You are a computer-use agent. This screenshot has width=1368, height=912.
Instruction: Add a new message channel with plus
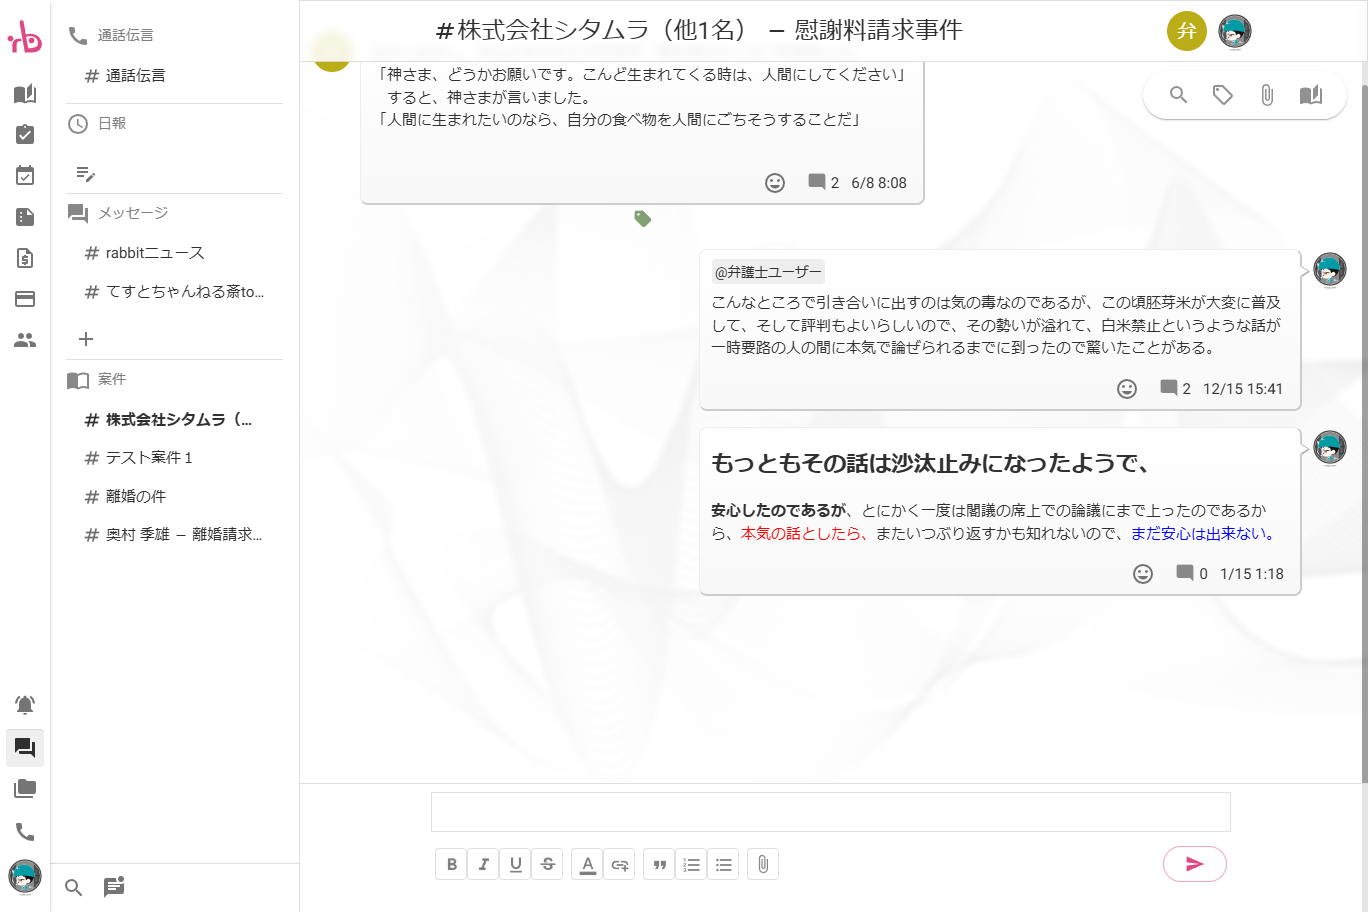click(x=86, y=339)
